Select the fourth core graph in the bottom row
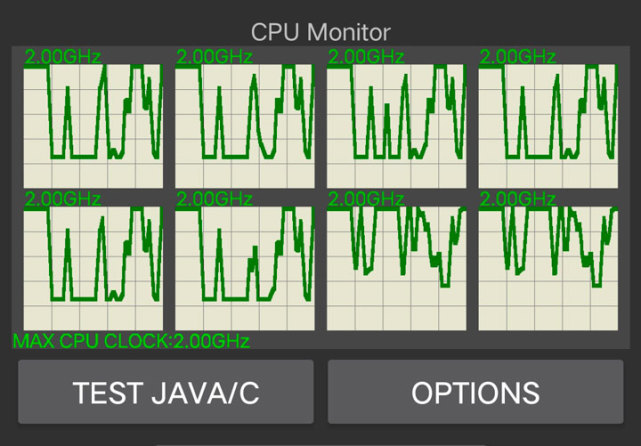Viewport: 641px width, 446px height. pyautogui.click(x=548, y=268)
